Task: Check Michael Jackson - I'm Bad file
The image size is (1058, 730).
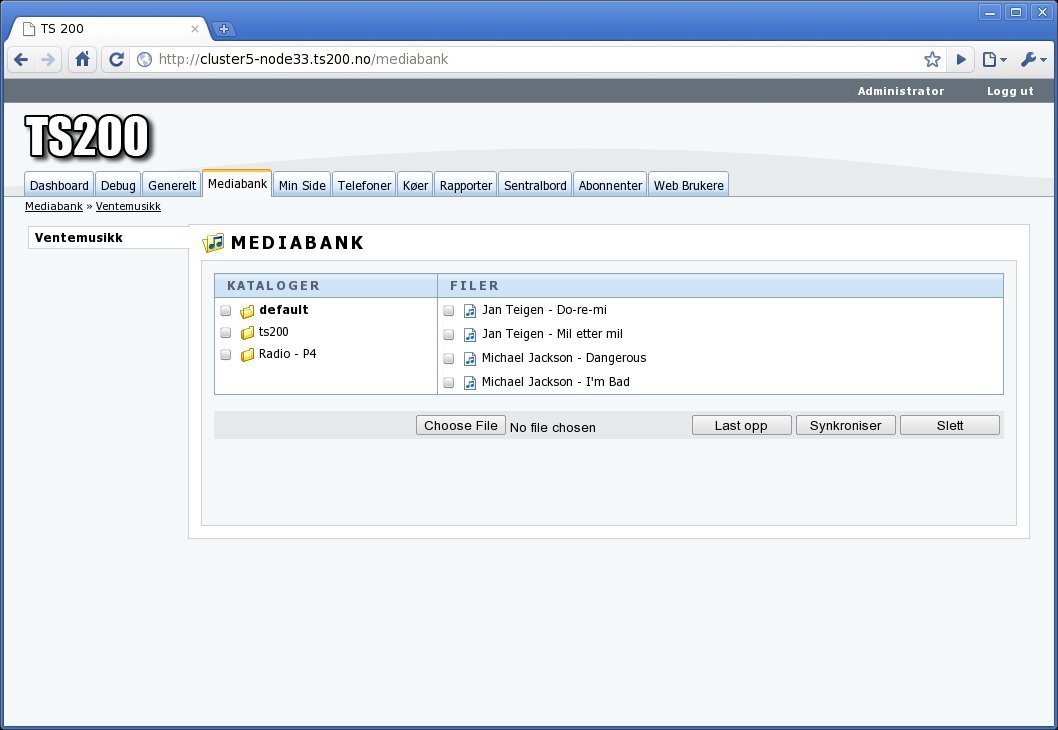Action: pyautogui.click(x=449, y=383)
